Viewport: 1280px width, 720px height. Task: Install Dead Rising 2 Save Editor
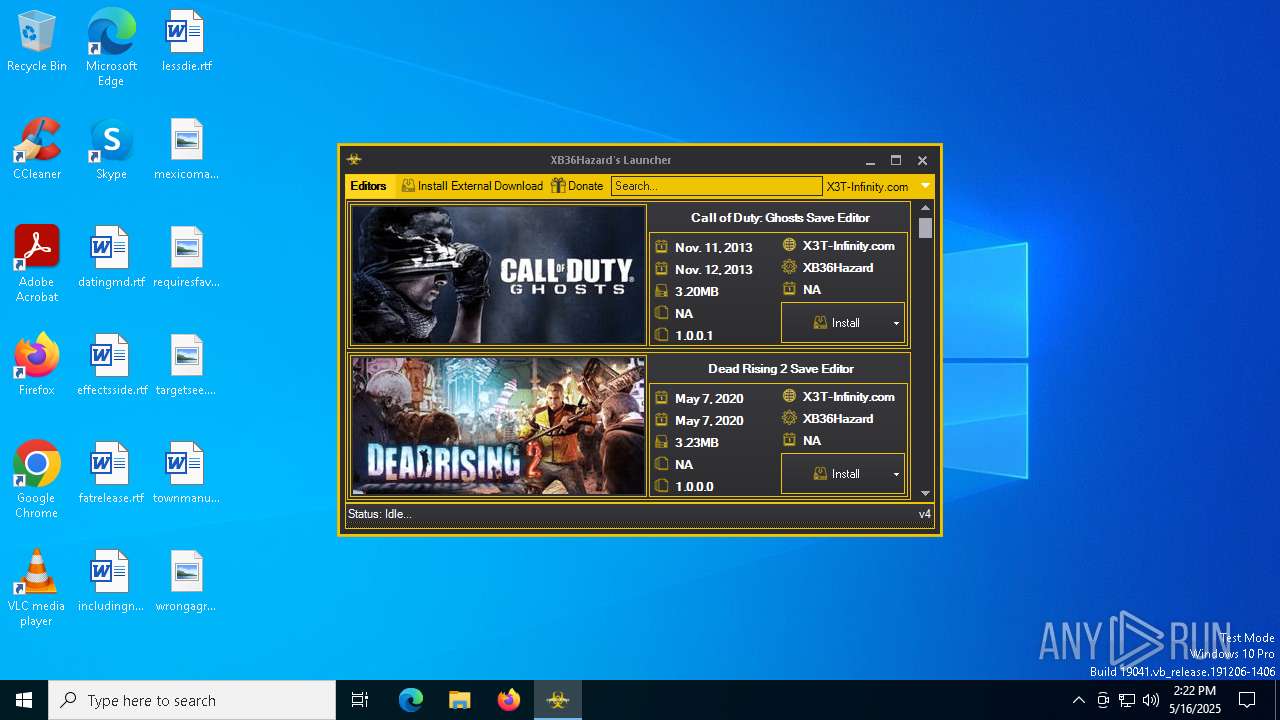836,474
